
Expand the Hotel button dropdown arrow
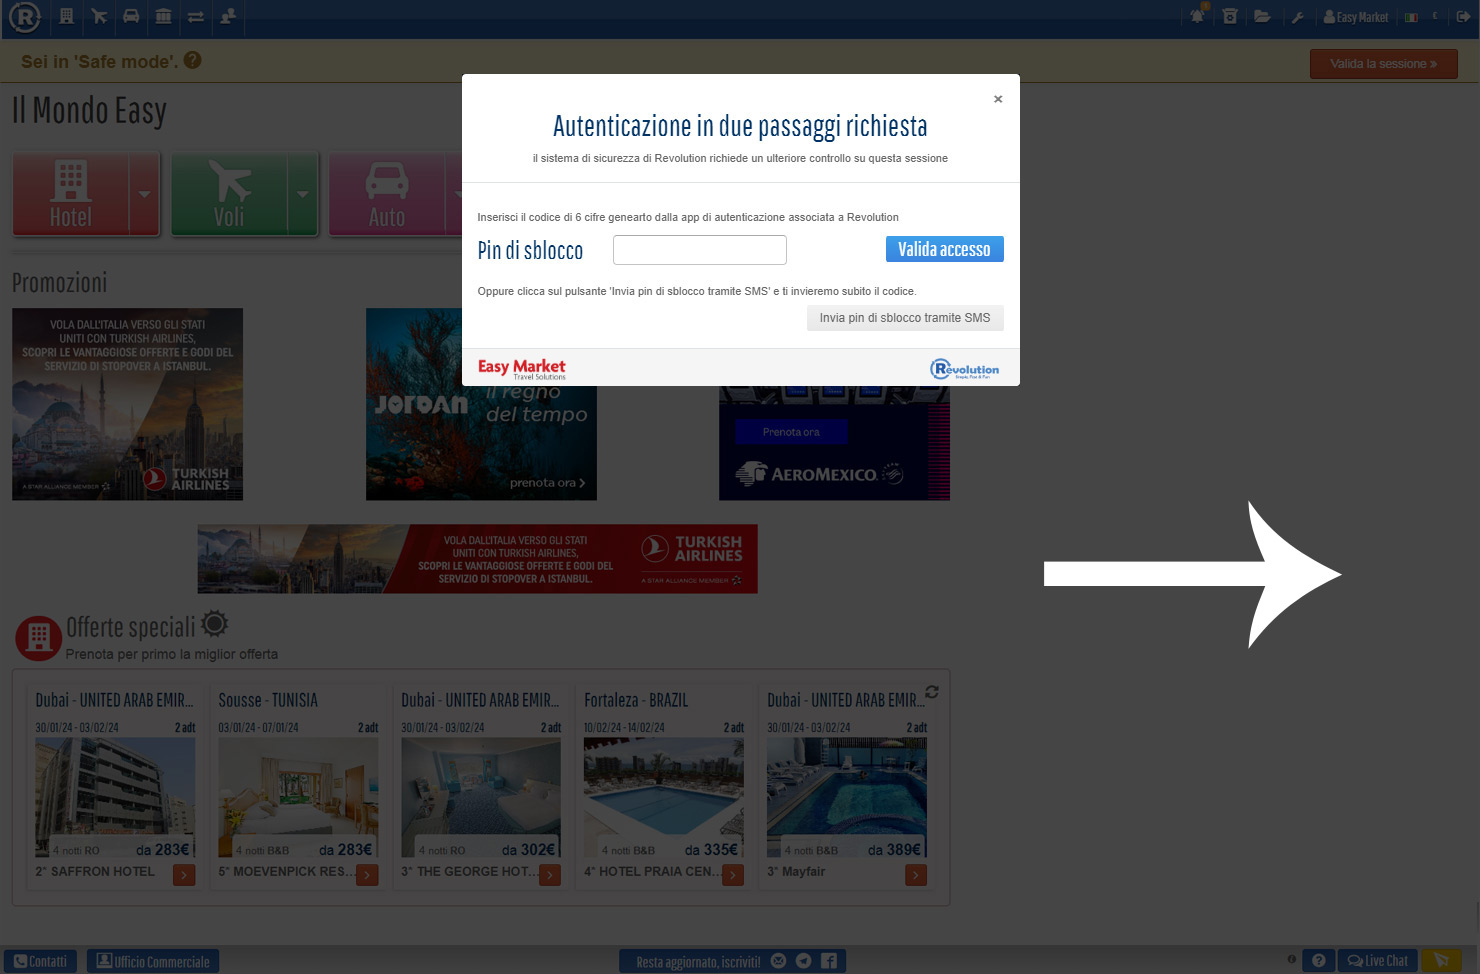(x=144, y=195)
